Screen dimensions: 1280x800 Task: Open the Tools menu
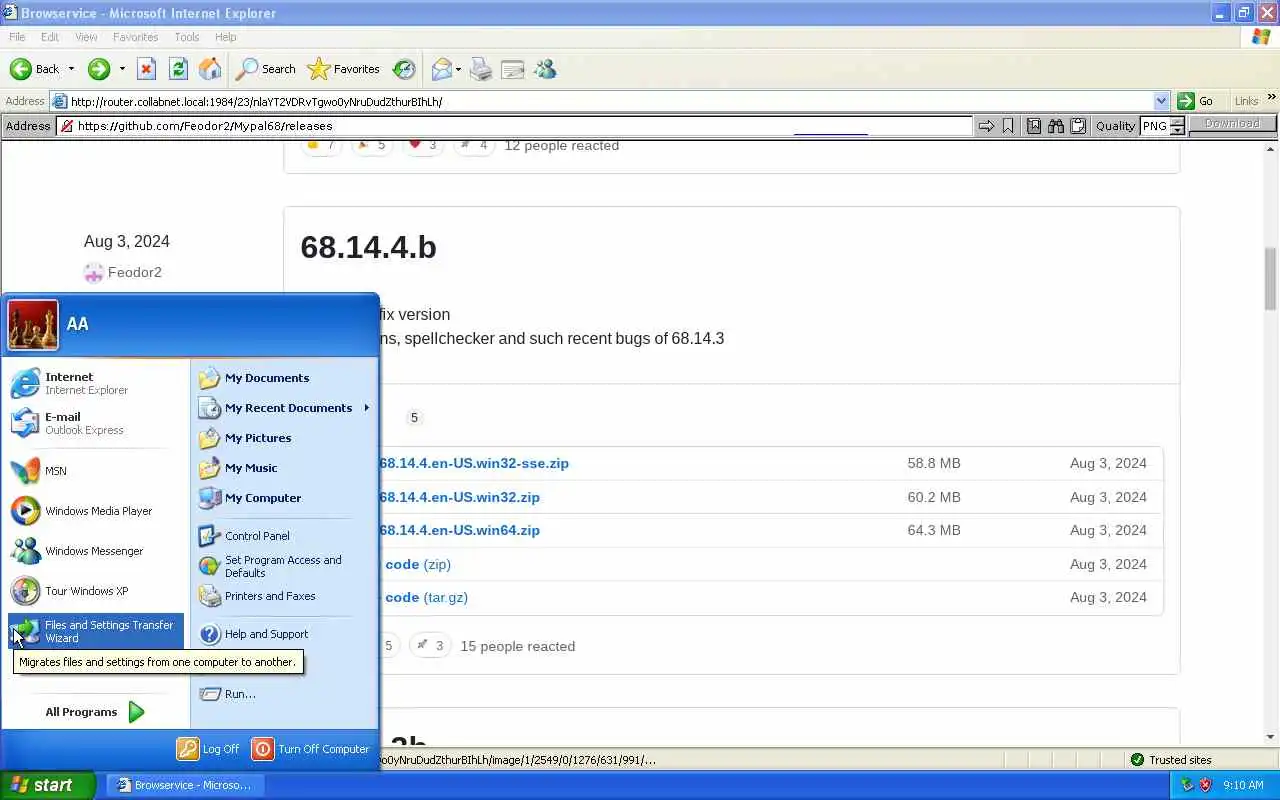[187, 37]
